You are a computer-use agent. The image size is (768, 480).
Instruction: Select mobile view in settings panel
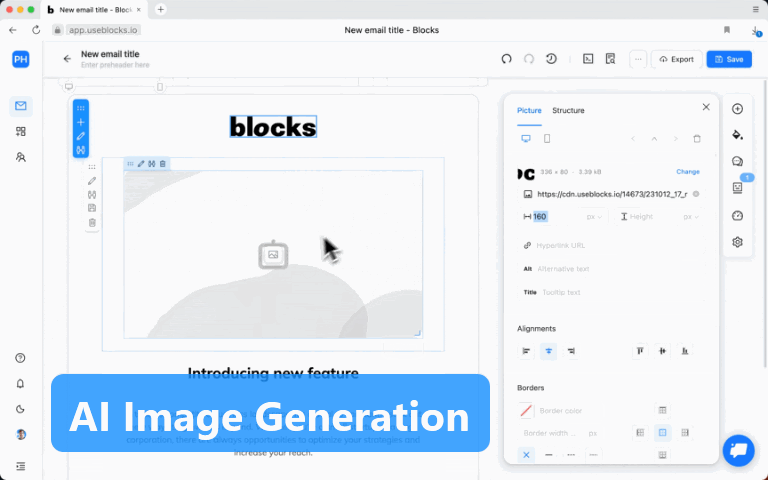pos(547,139)
